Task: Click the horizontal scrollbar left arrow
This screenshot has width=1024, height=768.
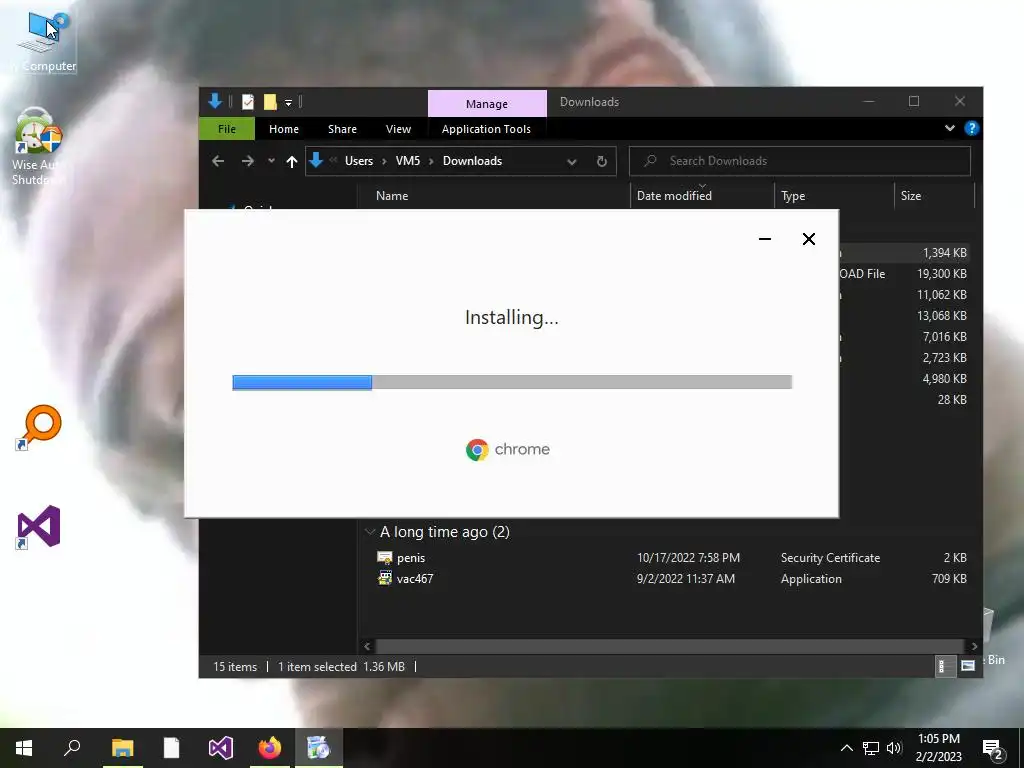Action: 367,646
